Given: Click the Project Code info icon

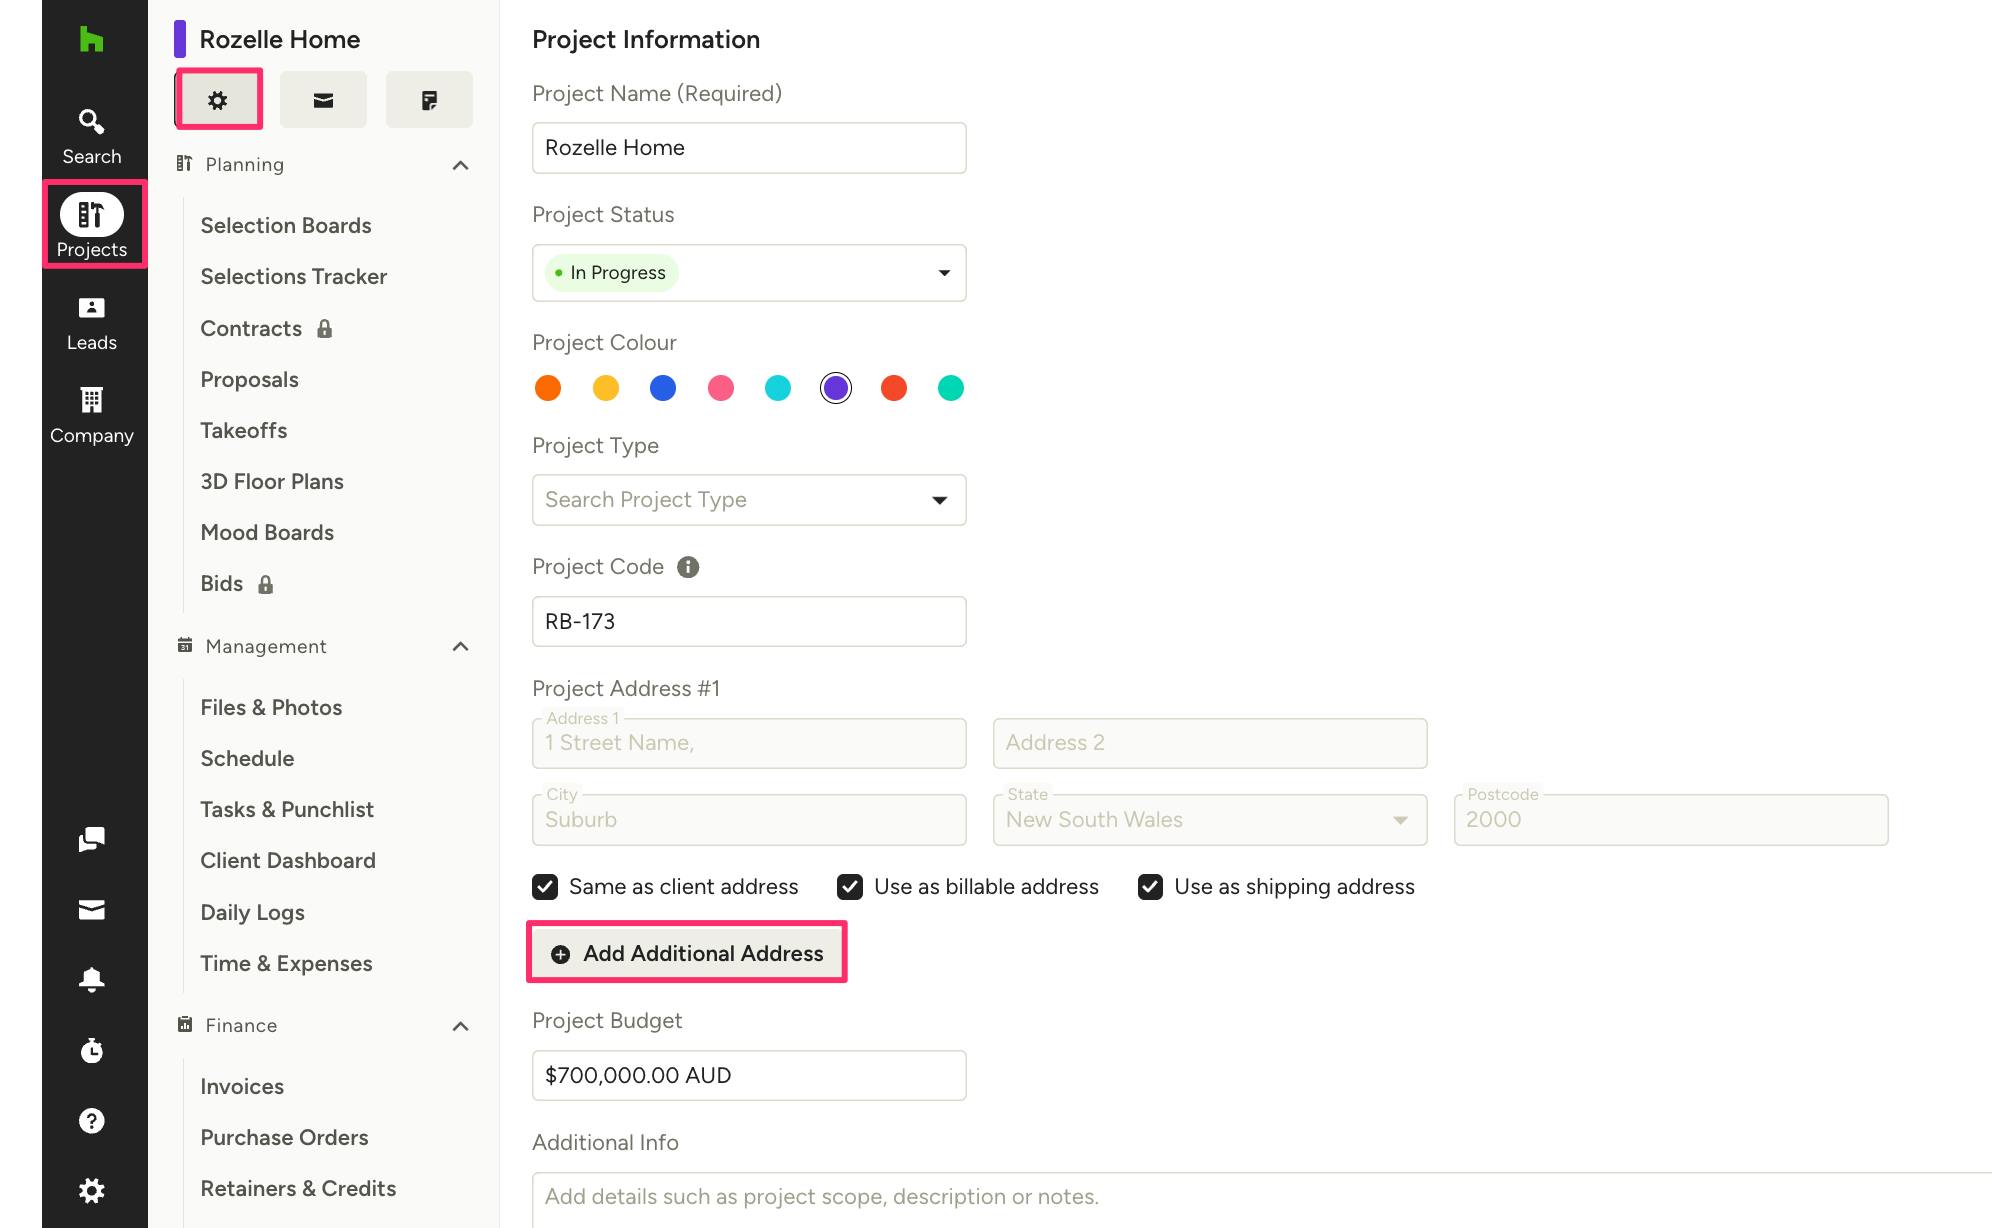Looking at the screenshot, I should click(x=688, y=567).
